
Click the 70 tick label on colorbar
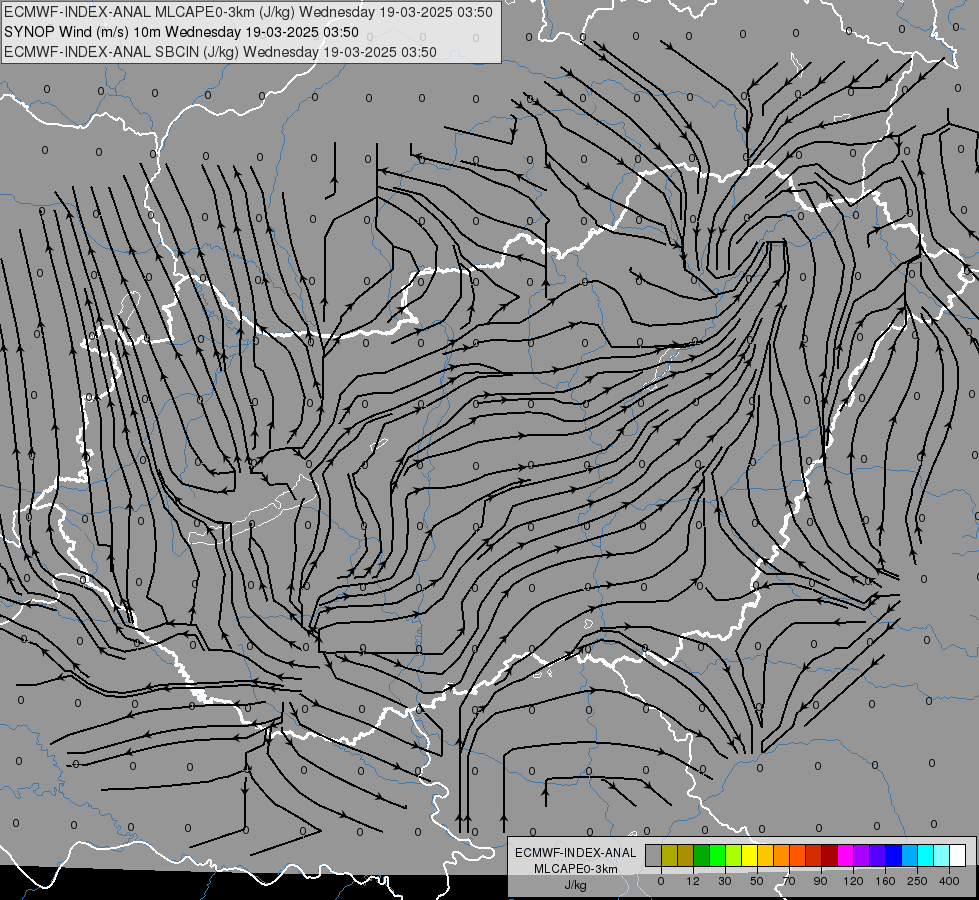pos(789,881)
